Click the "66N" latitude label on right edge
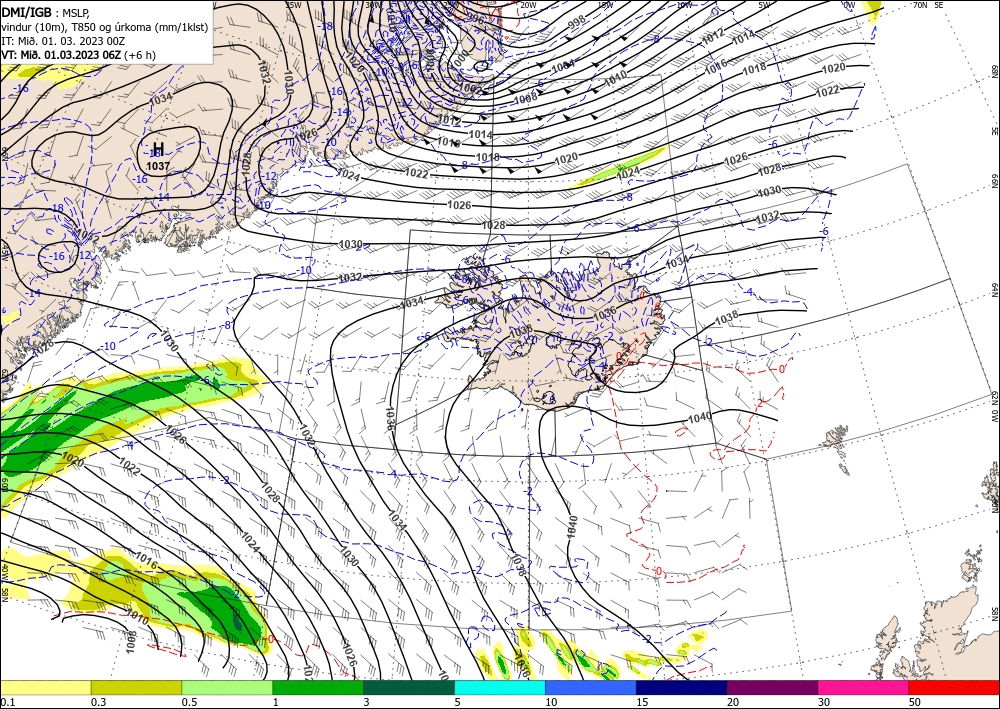This screenshot has width=1000, height=709. tap(994, 181)
